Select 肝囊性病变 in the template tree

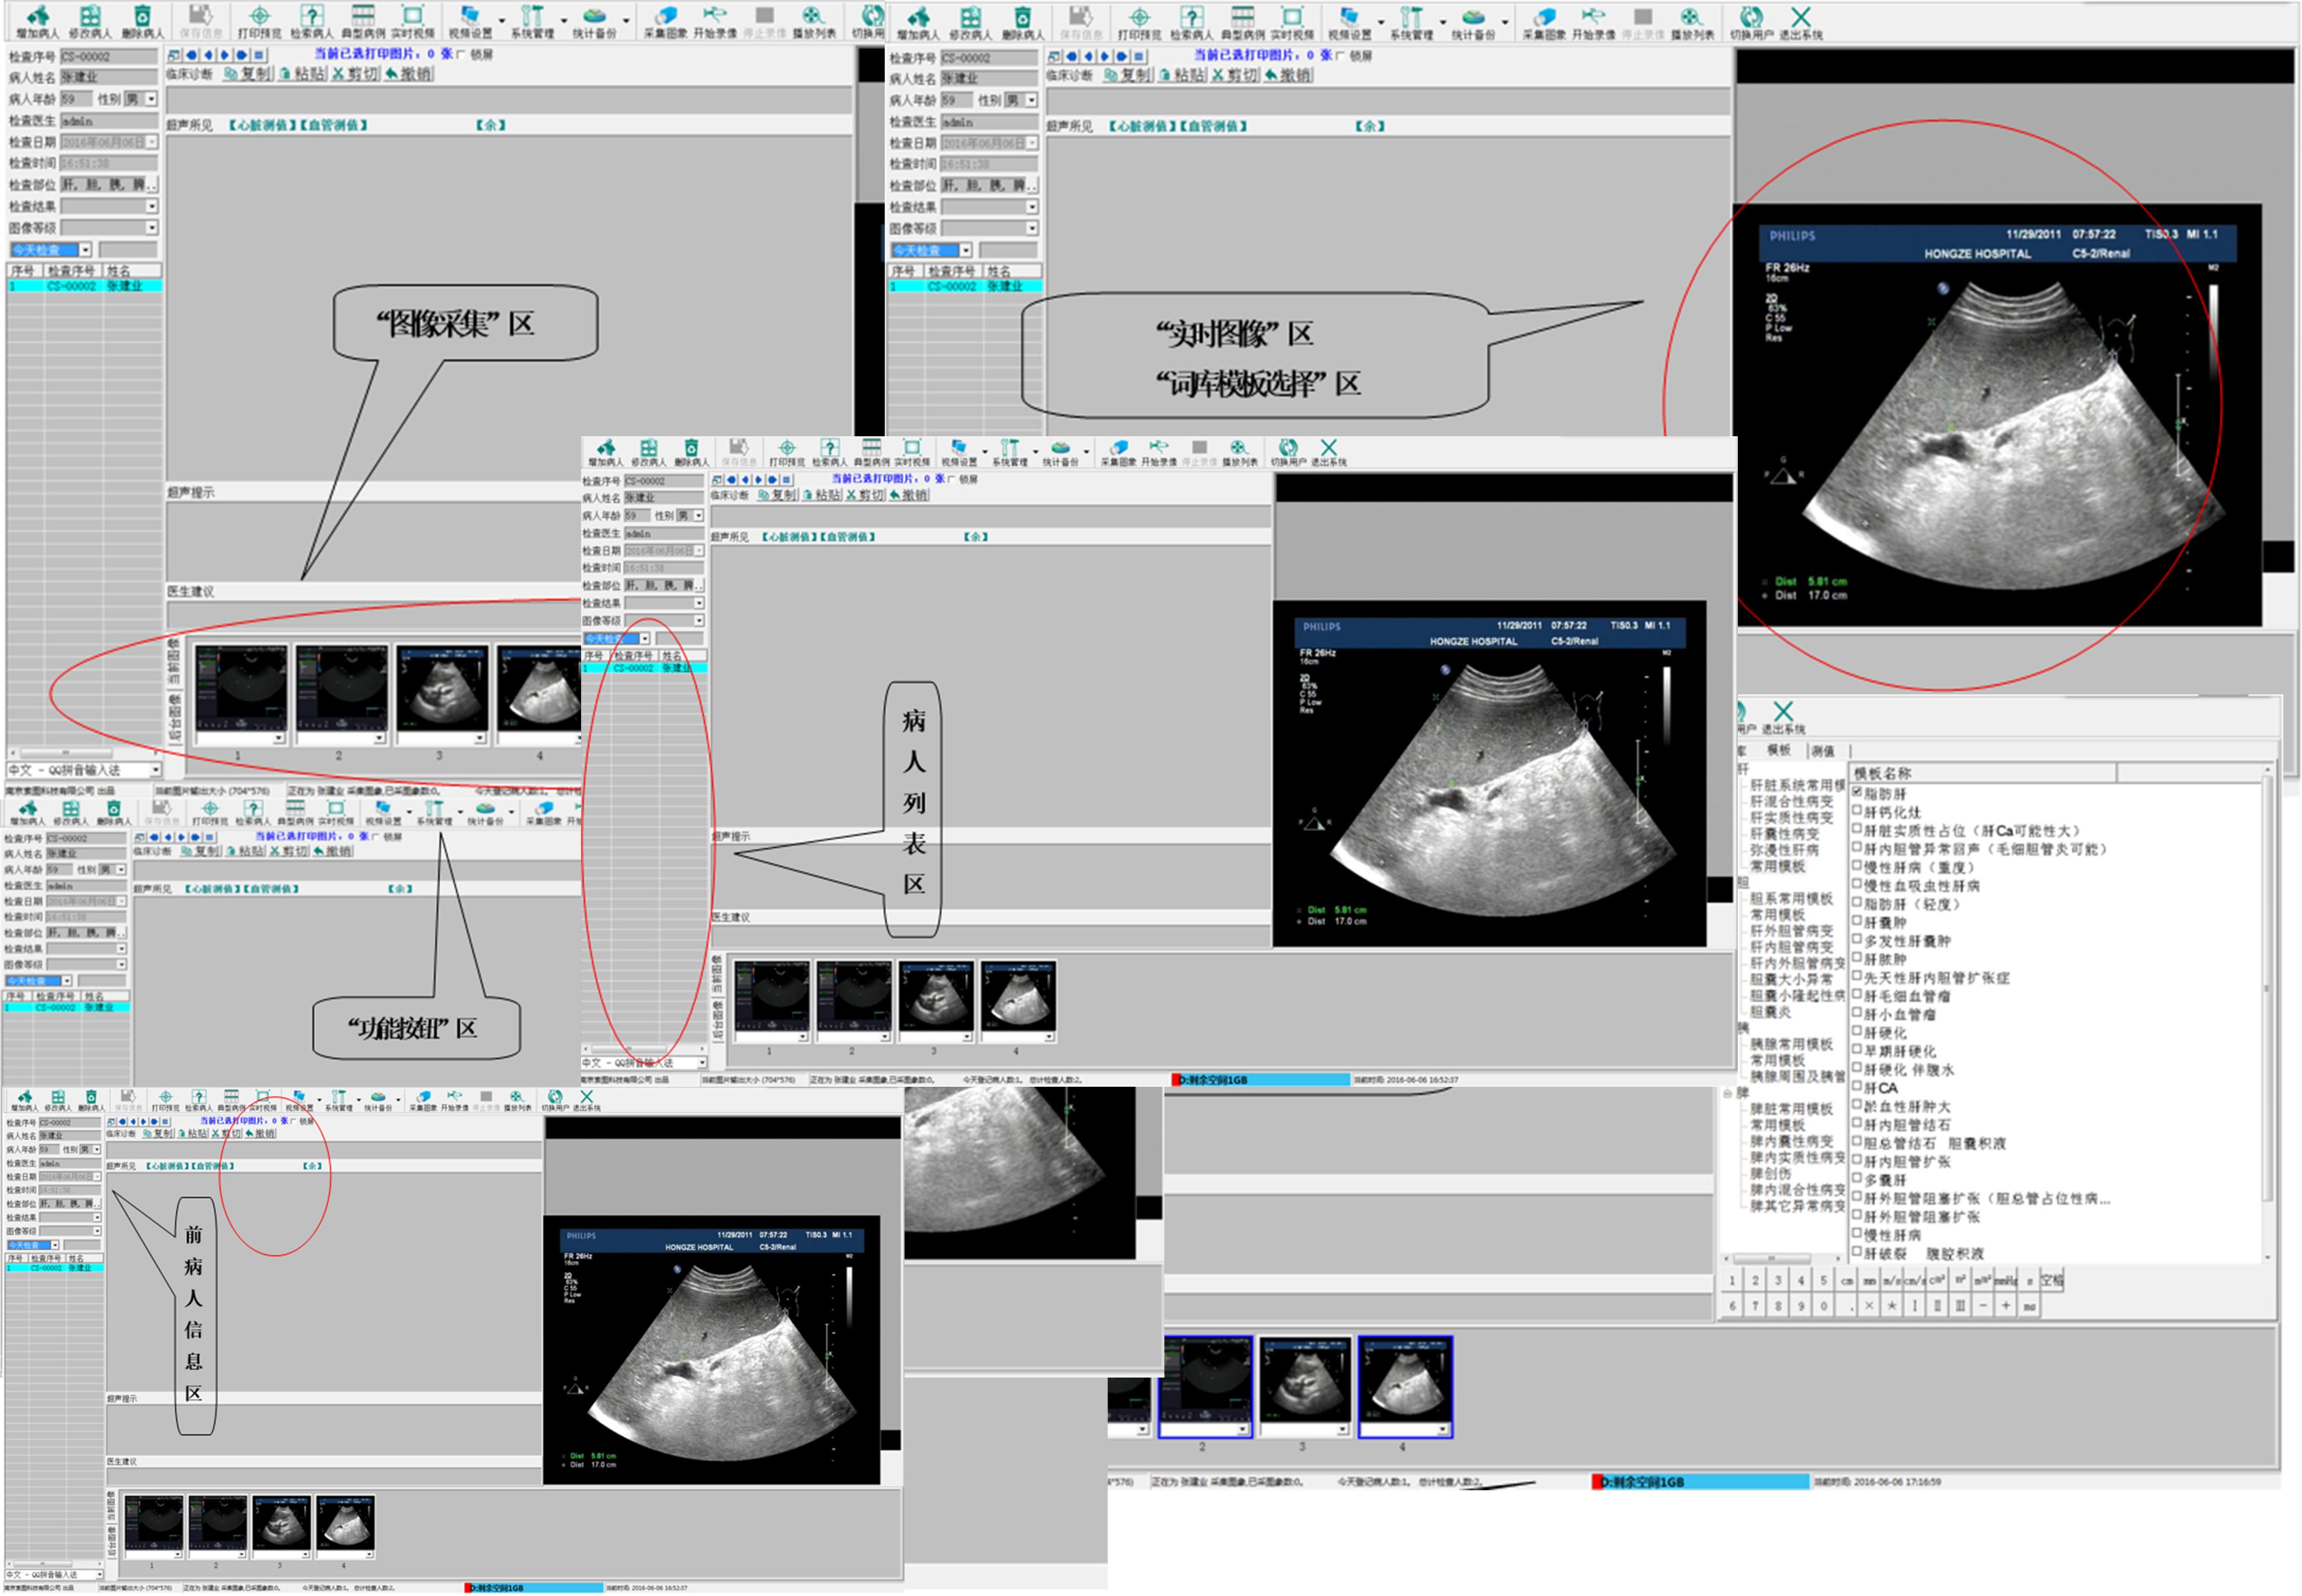pyautogui.click(x=1784, y=833)
